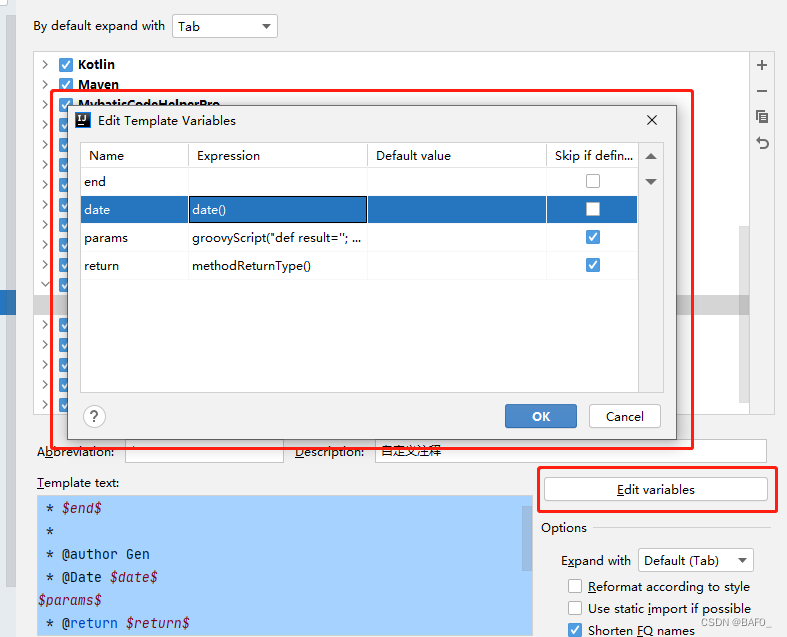Edit the groovyScript expression cell

point(278,237)
